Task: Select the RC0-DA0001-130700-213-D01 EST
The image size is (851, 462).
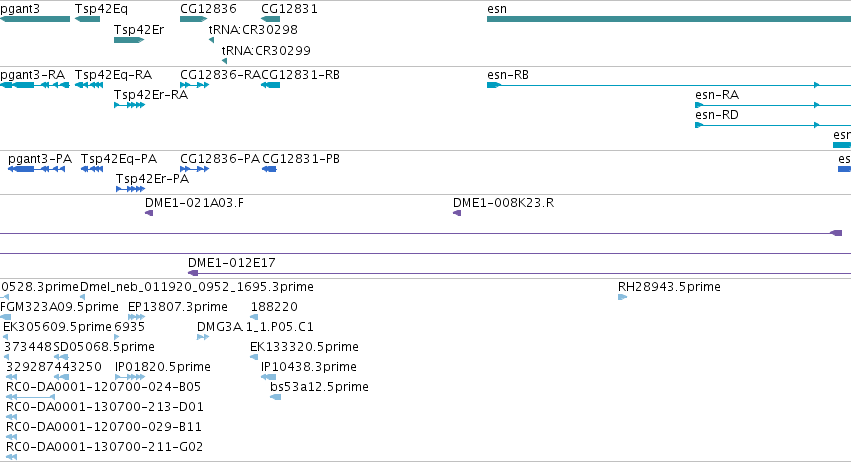Action: (x=11, y=417)
